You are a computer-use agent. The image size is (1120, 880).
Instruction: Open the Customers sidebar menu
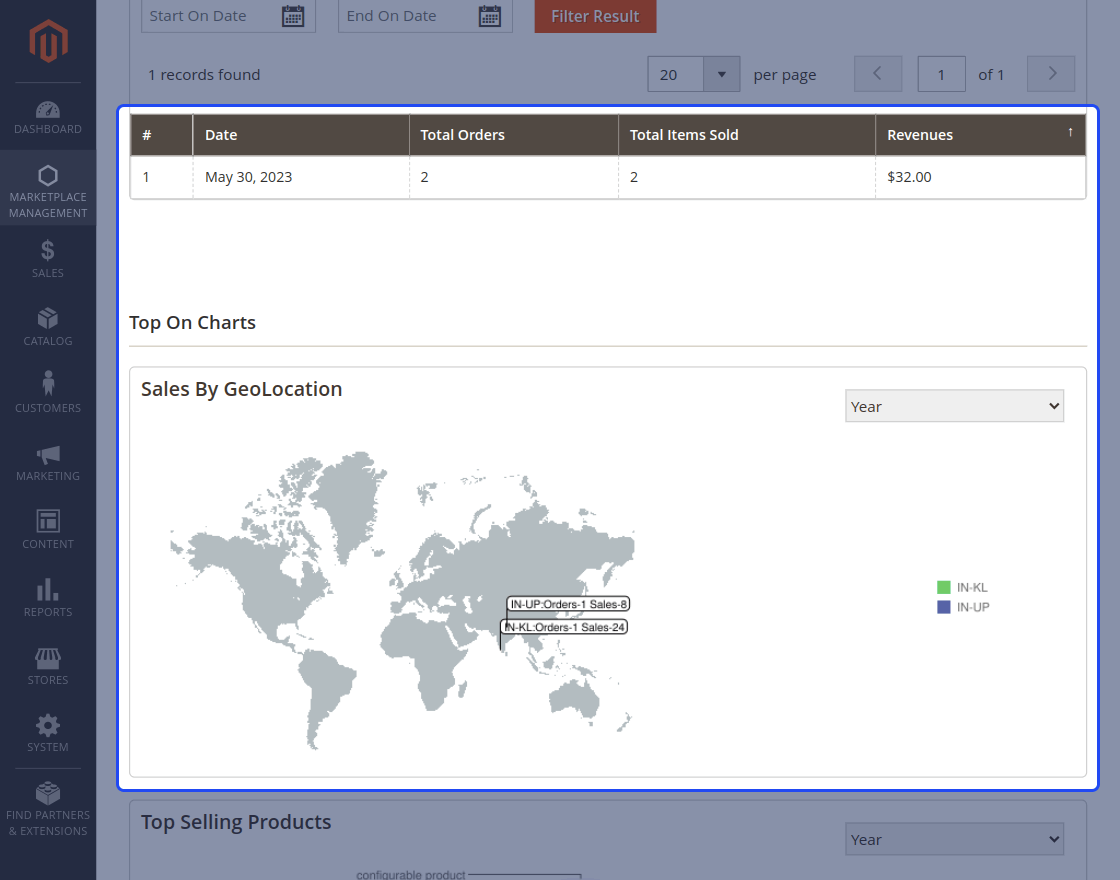click(48, 394)
